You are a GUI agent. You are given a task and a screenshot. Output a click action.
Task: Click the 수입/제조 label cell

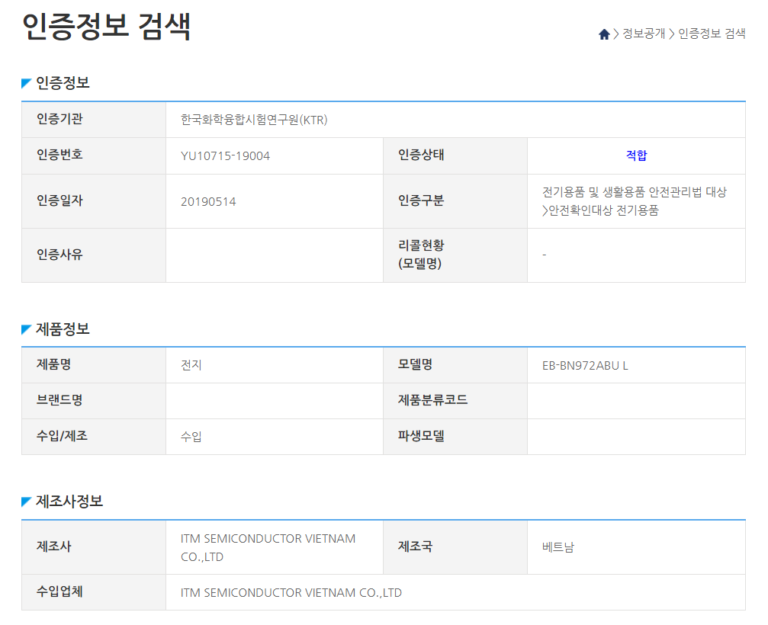94,436
